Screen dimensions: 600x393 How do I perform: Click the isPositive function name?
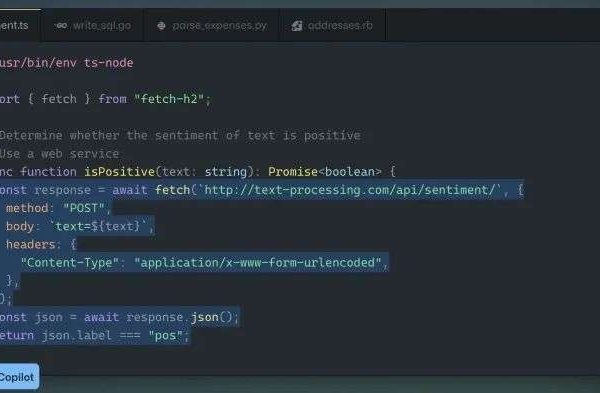(x=119, y=172)
